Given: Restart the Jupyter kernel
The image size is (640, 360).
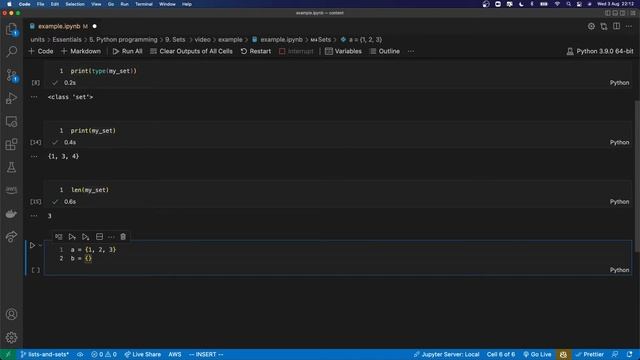Looking at the screenshot, I should pyautogui.click(x=256, y=51).
